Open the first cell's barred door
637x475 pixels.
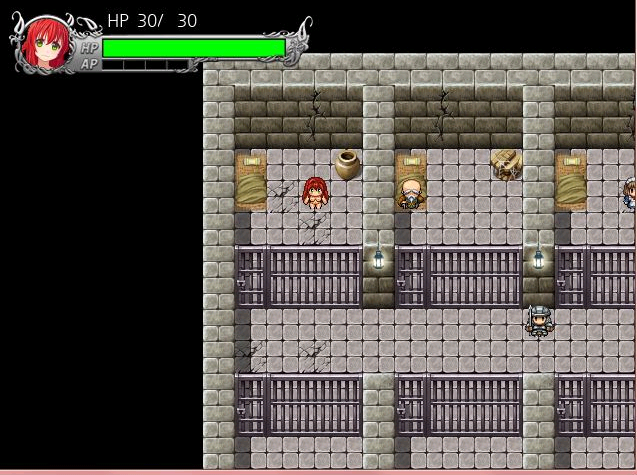tap(251, 276)
